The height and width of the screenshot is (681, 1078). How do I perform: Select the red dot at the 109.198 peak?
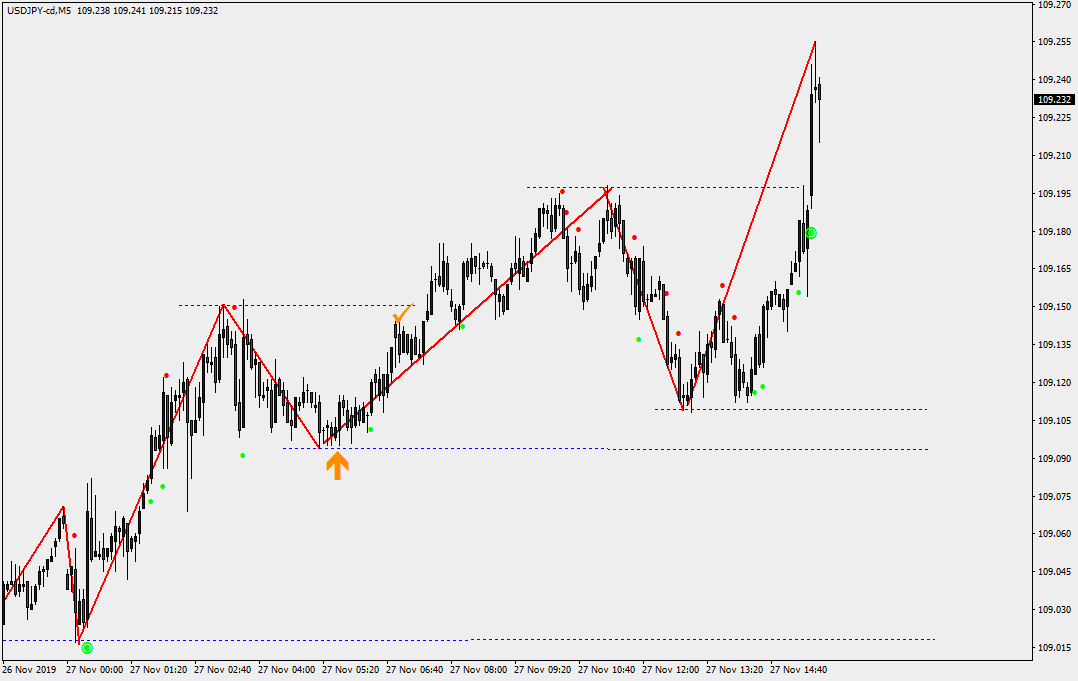tap(562, 192)
